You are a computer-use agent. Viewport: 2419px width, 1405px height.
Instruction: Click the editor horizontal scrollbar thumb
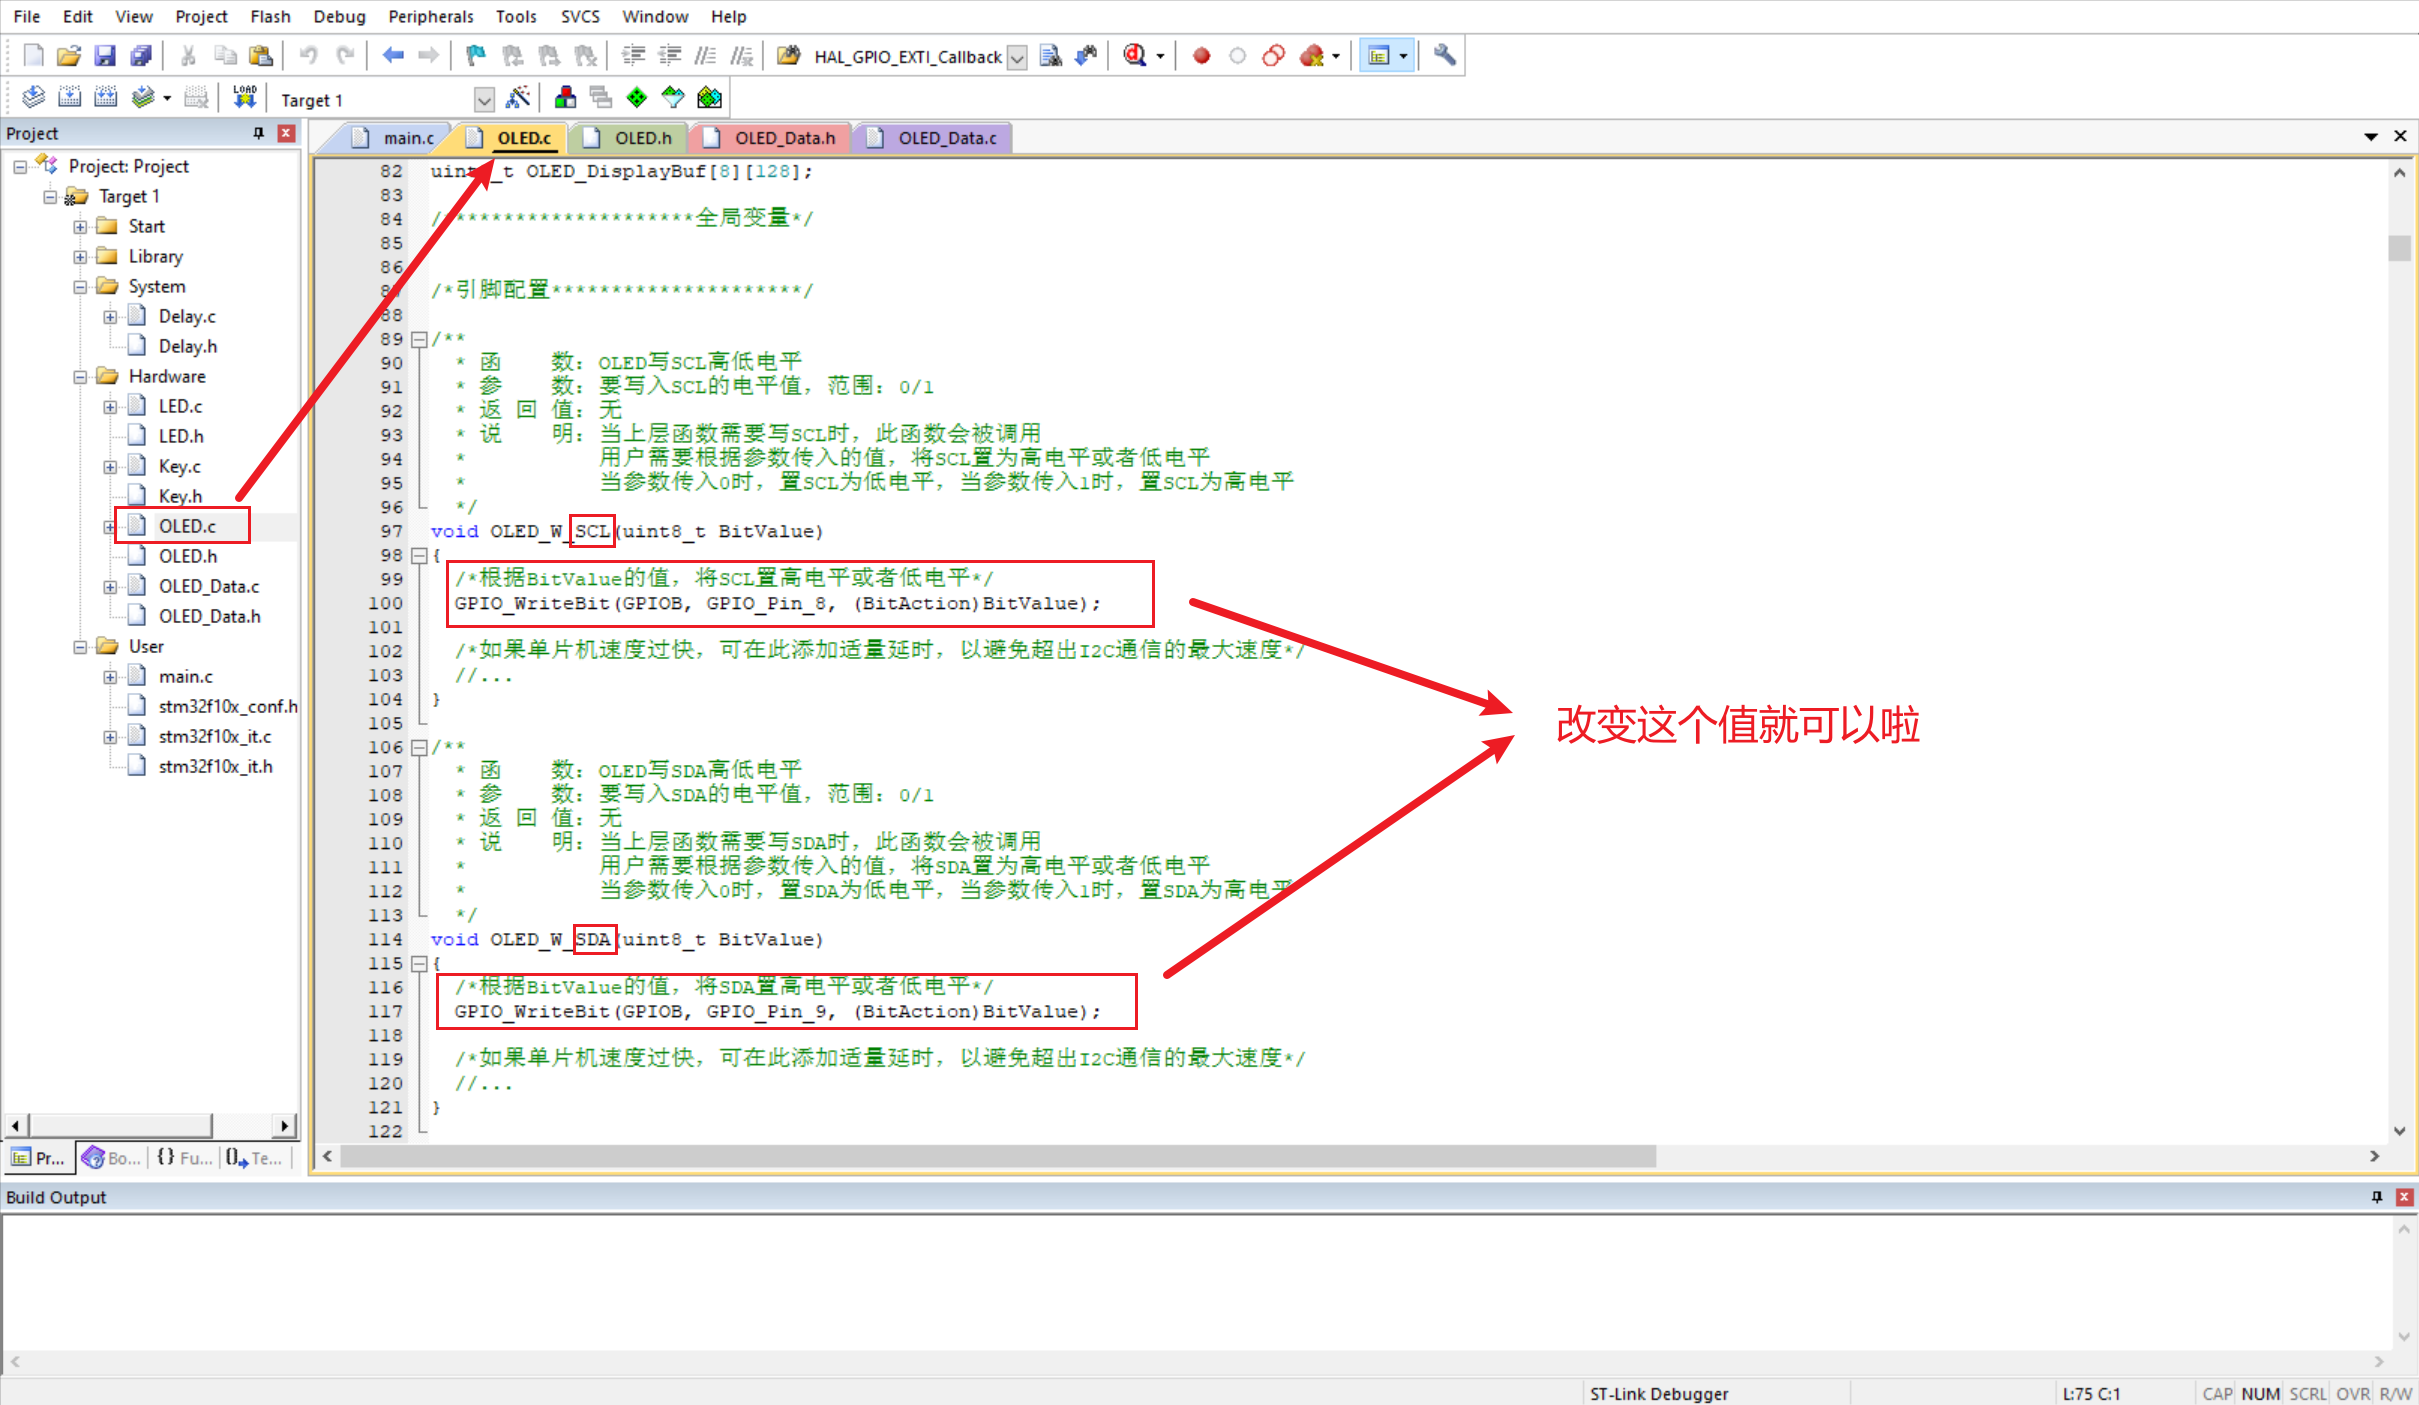pos(997,1156)
